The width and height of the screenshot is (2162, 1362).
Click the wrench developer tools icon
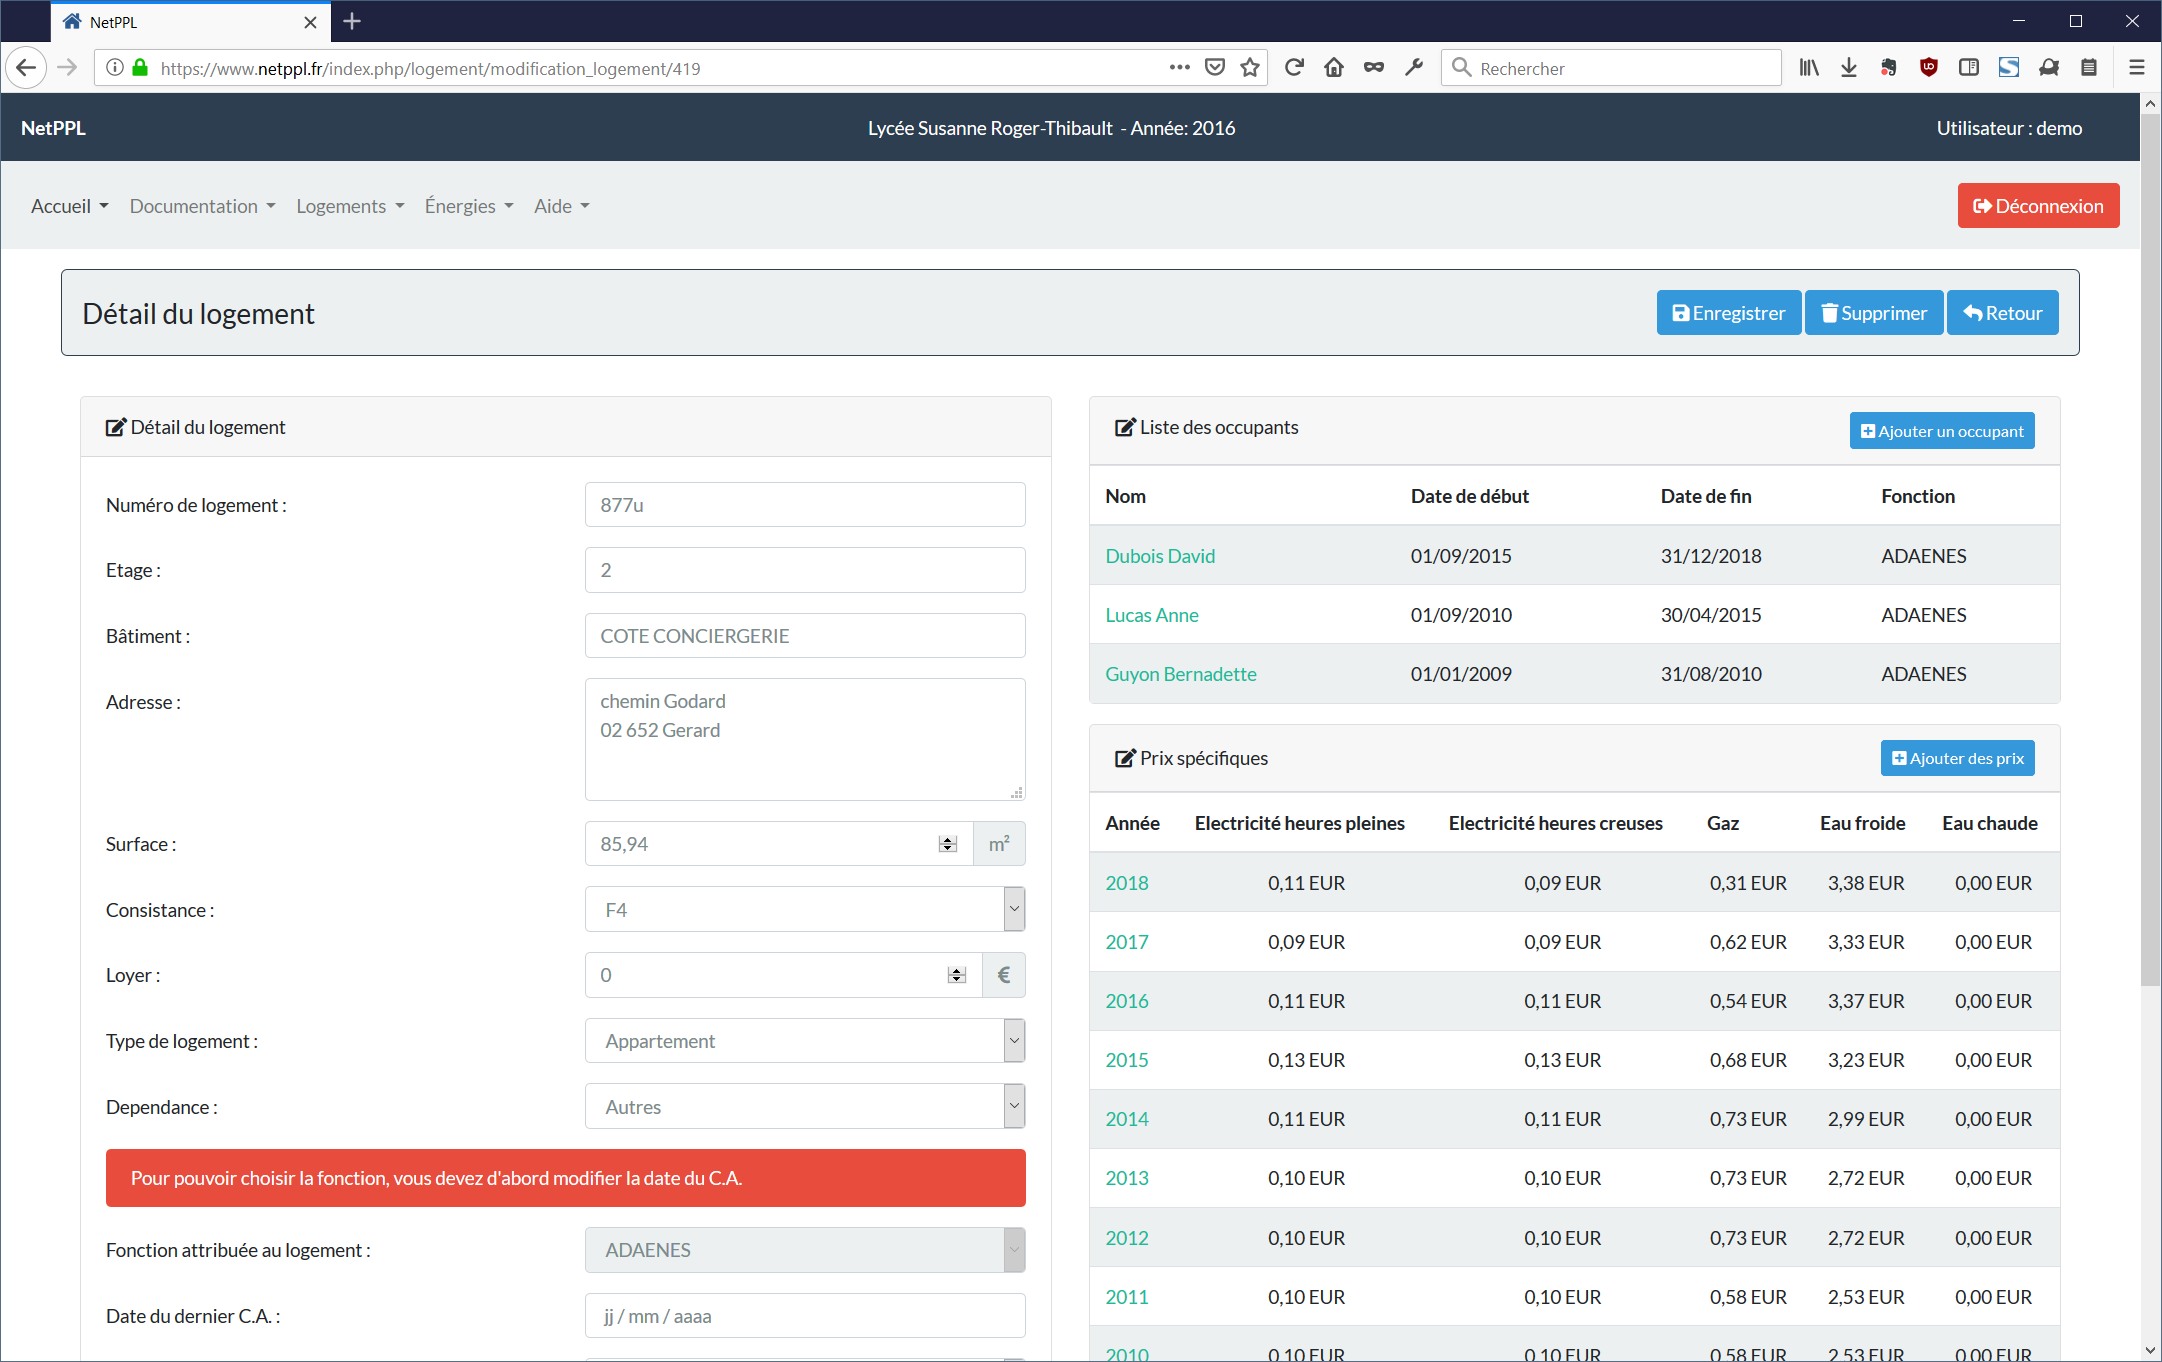[x=1414, y=68]
